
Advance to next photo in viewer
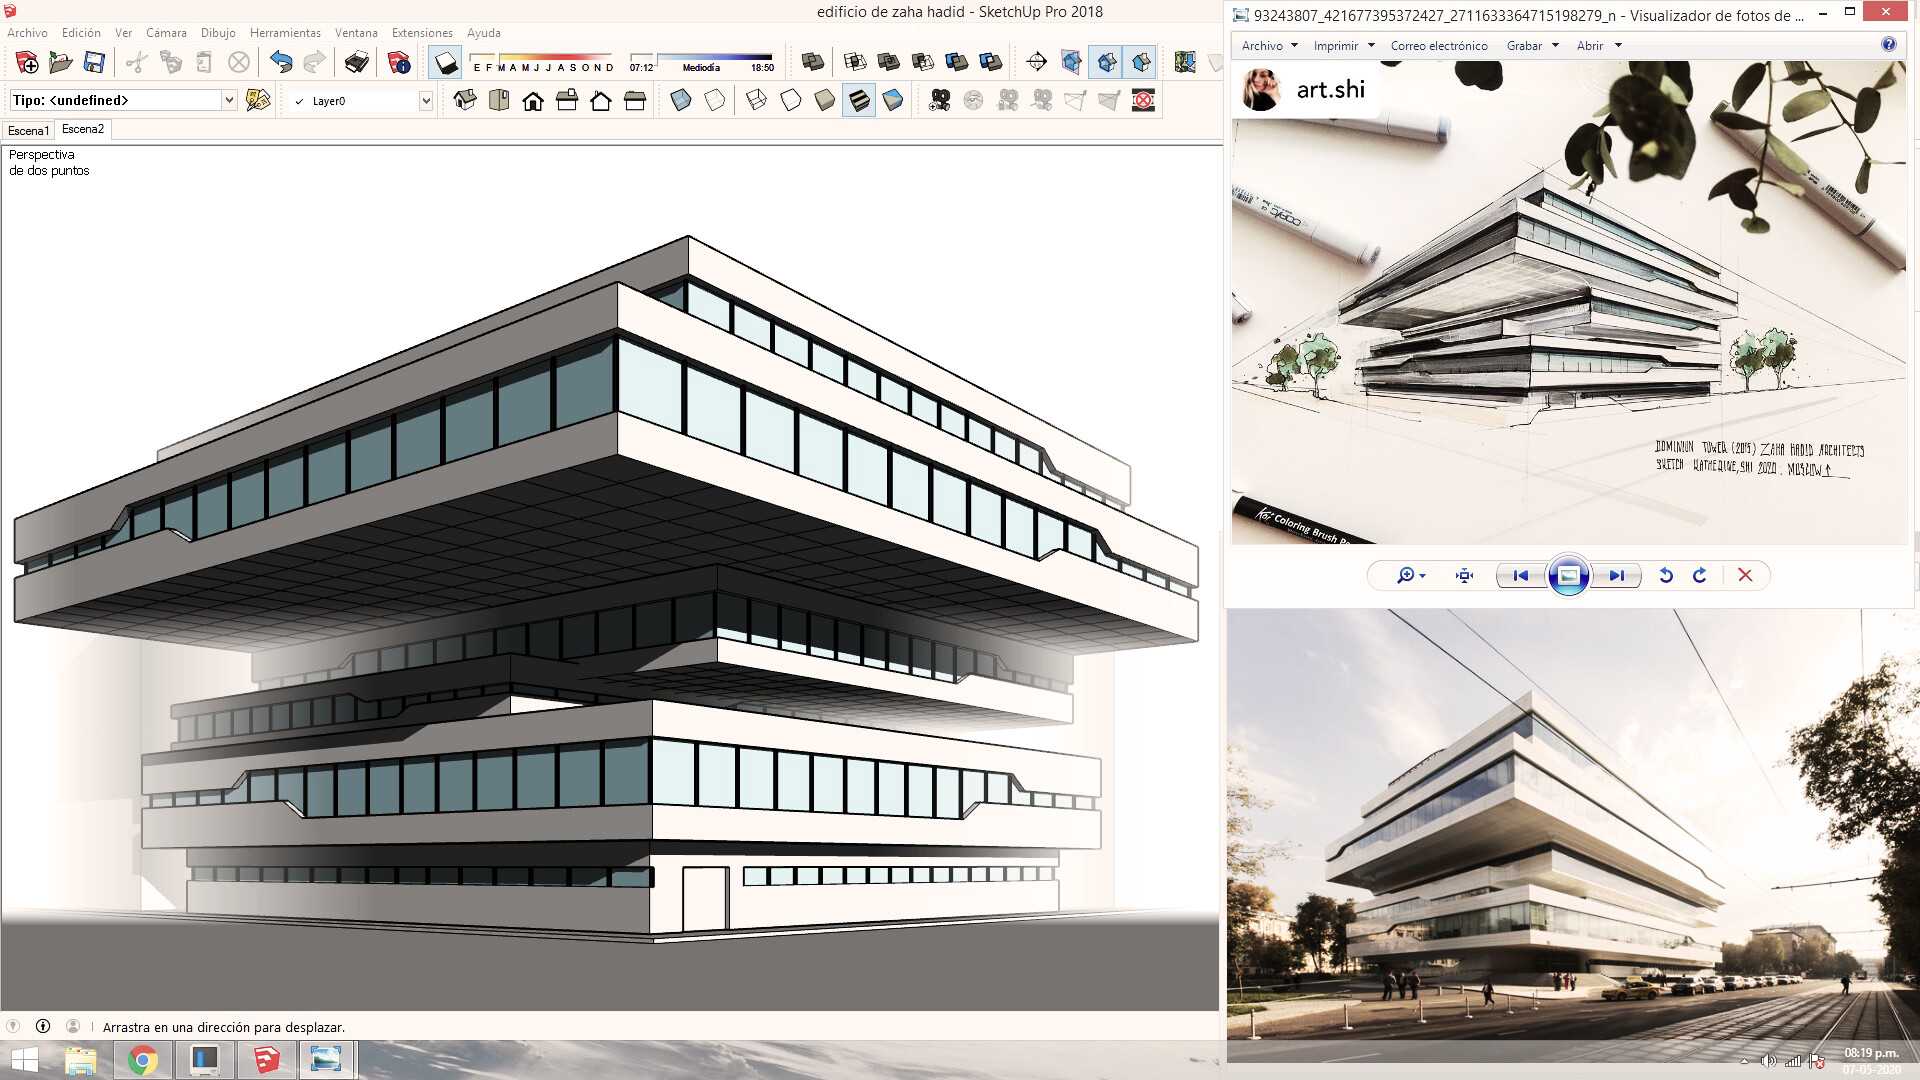pyautogui.click(x=1617, y=575)
